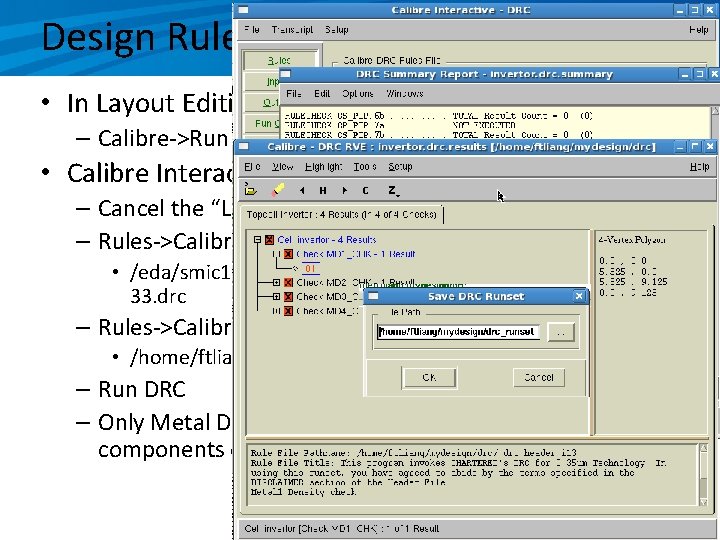Click the runset file path input field
This screenshot has width=720, height=540.
click(458, 332)
